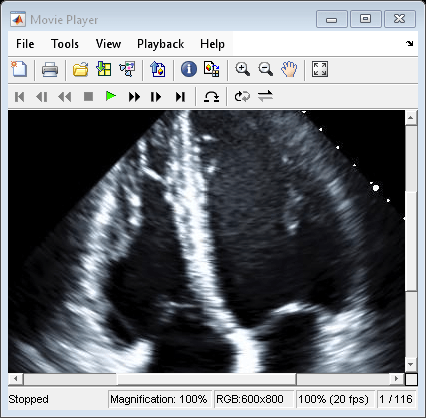
Task: Click the New Movie Player icon
Action: pyautogui.click(x=19, y=69)
